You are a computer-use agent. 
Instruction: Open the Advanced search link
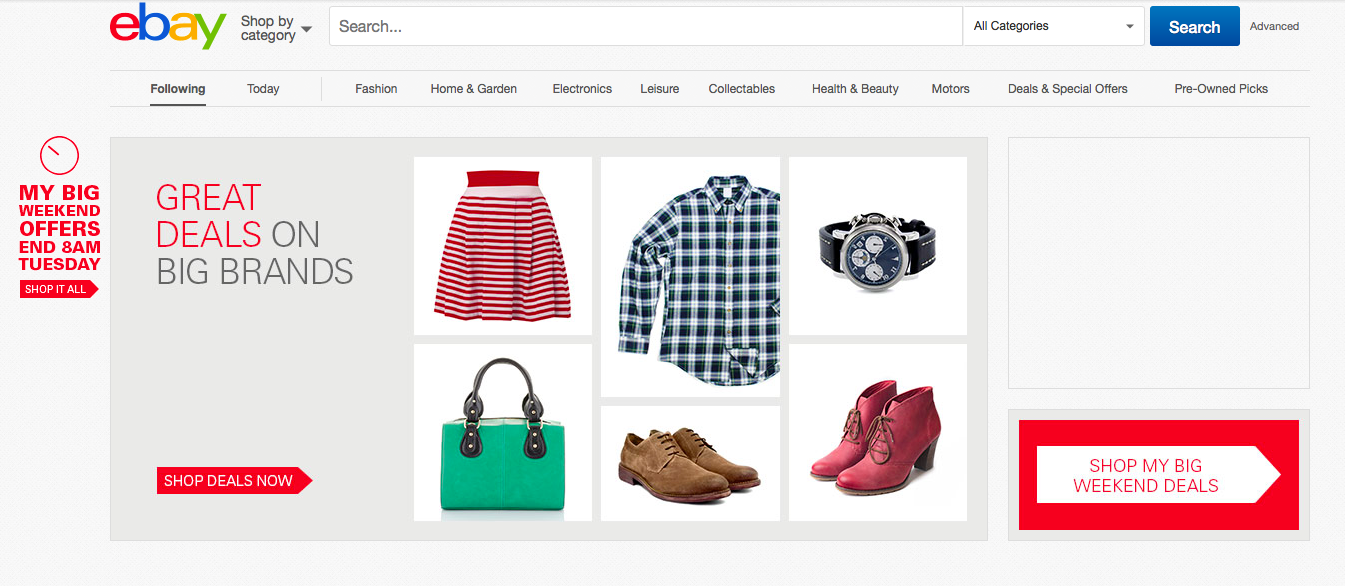[1274, 27]
